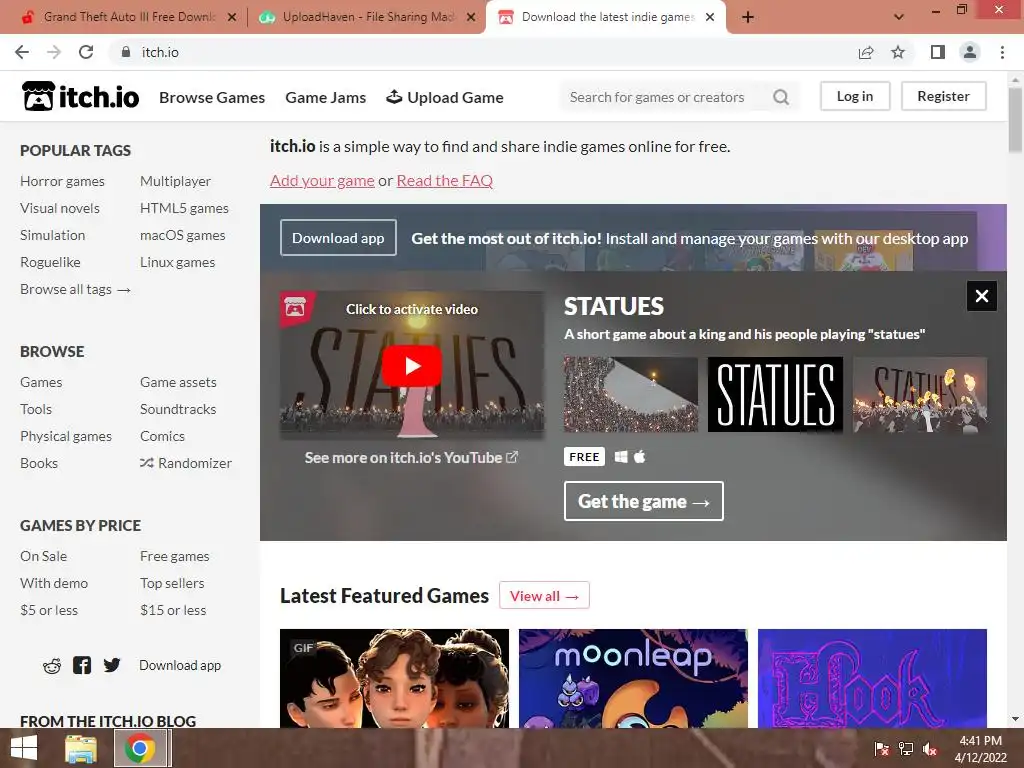1024x768 pixels.
Task: Browse Soundtracks category
Action: click(178, 409)
